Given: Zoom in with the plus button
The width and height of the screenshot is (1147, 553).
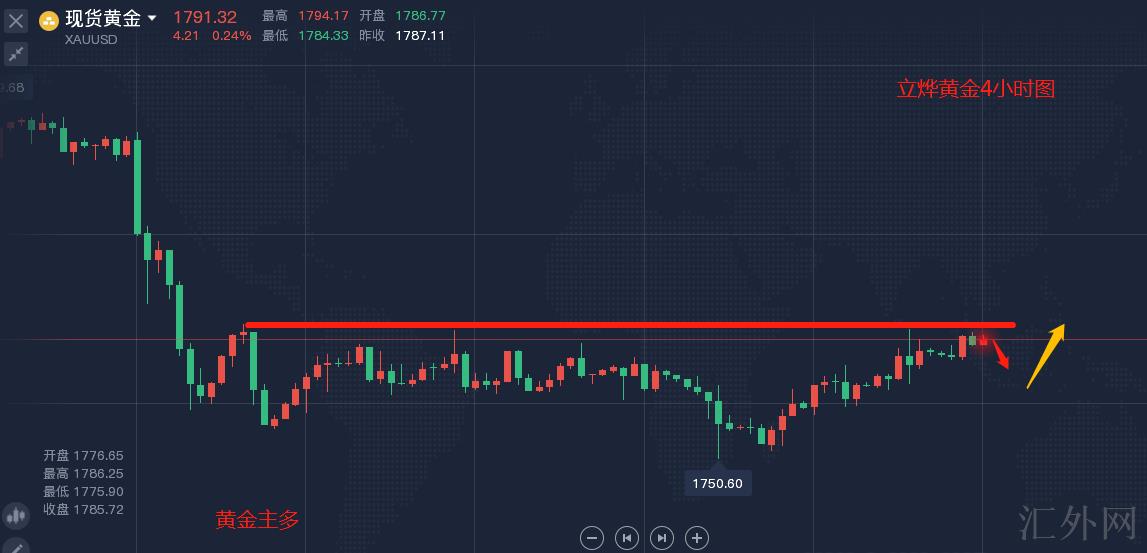Looking at the screenshot, I should [697, 538].
